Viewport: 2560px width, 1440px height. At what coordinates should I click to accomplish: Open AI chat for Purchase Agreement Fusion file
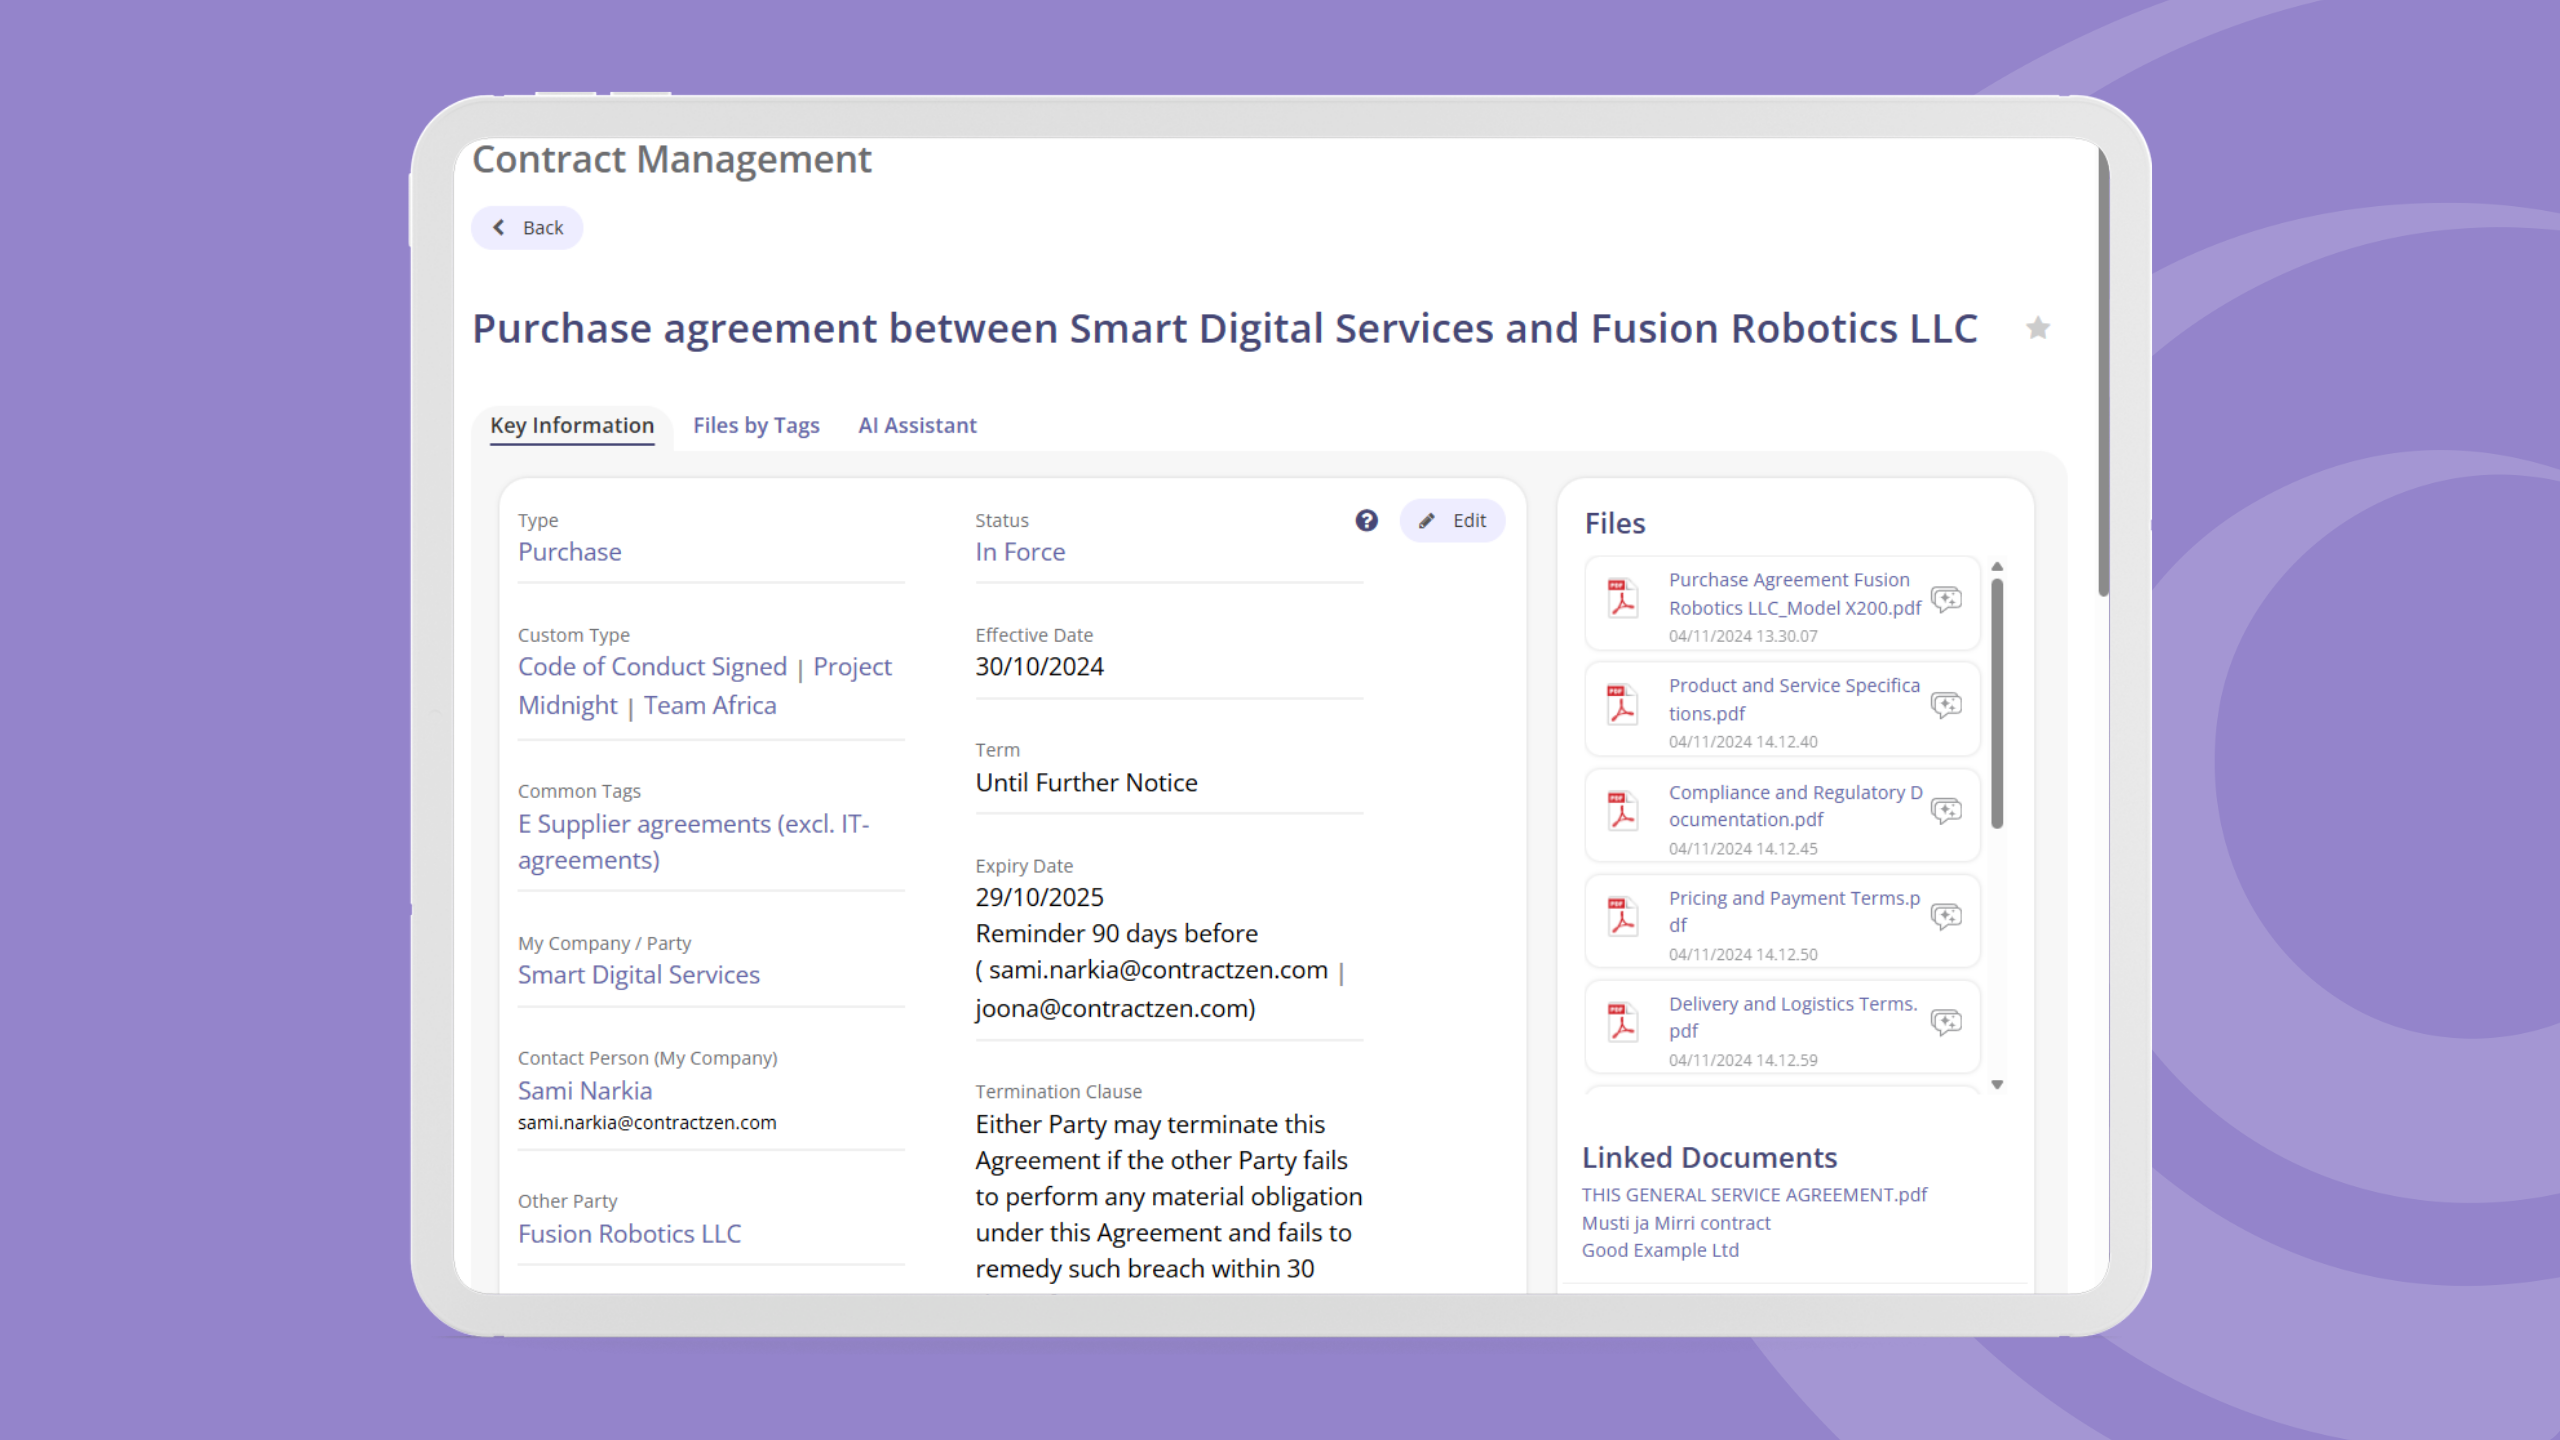coord(1945,600)
